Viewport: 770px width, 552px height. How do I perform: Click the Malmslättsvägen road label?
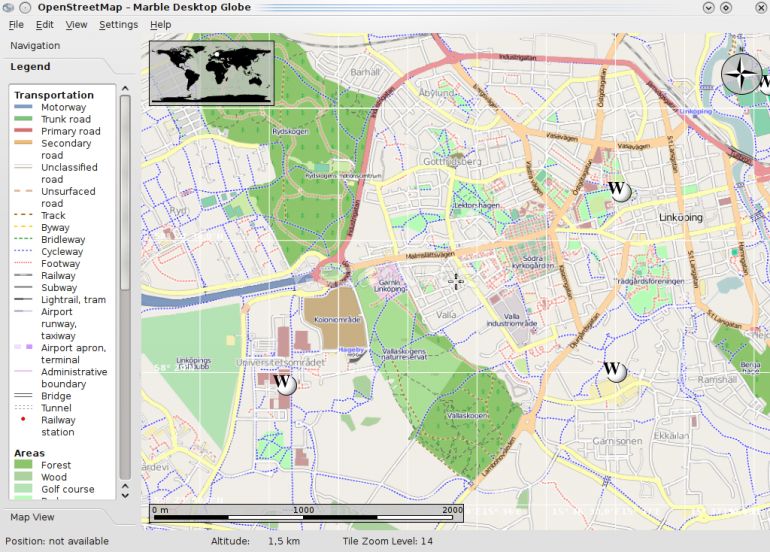[x=430, y=255]
